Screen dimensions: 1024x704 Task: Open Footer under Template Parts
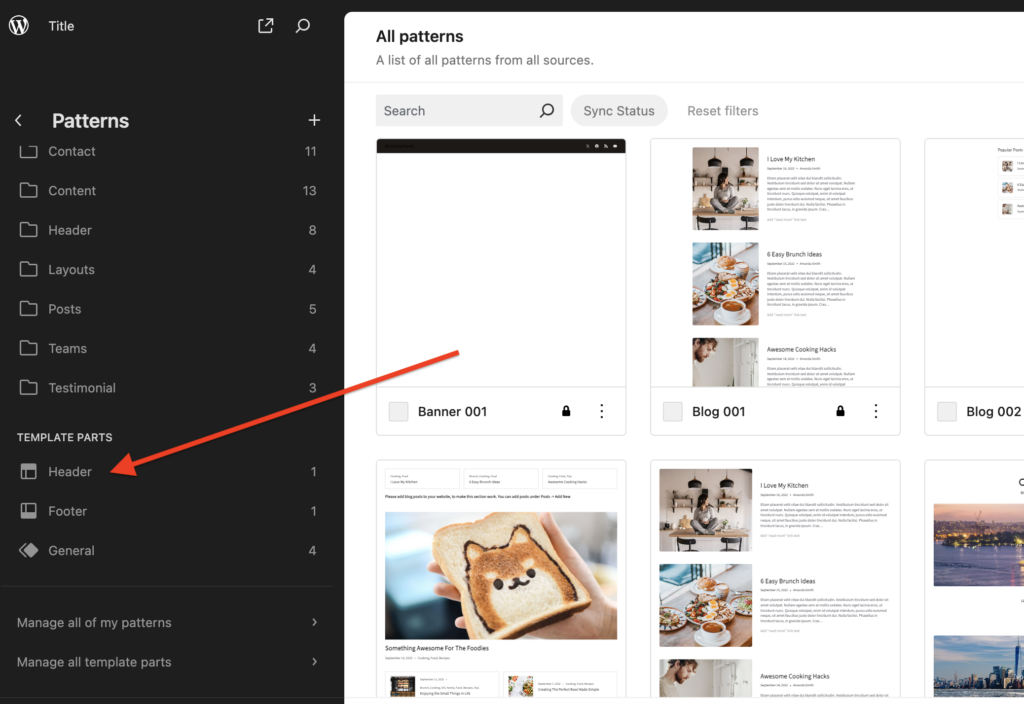[168, 511]
